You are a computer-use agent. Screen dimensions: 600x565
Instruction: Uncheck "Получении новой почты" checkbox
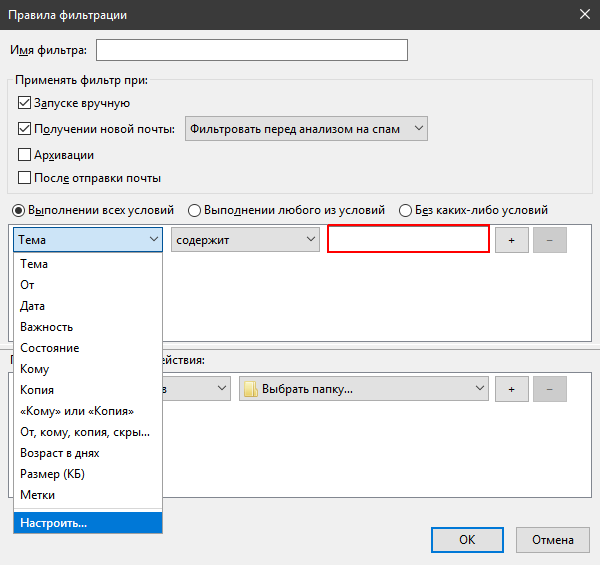[25, 129]
